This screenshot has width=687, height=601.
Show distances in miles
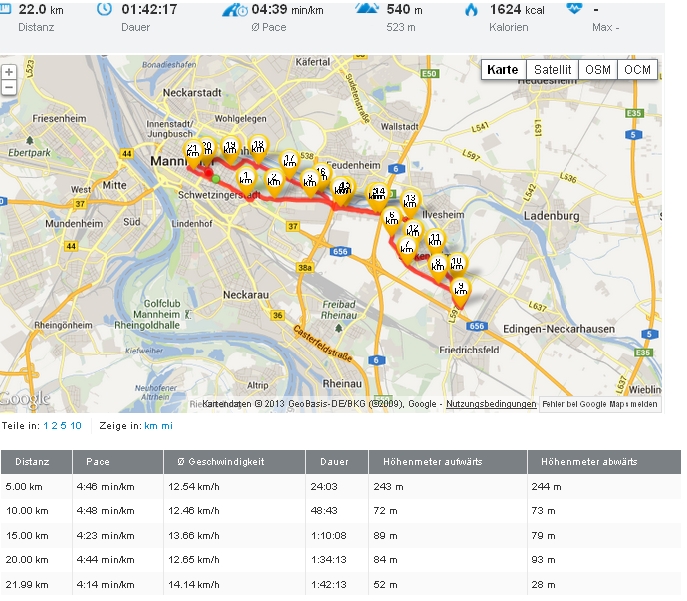pos(167,426)
